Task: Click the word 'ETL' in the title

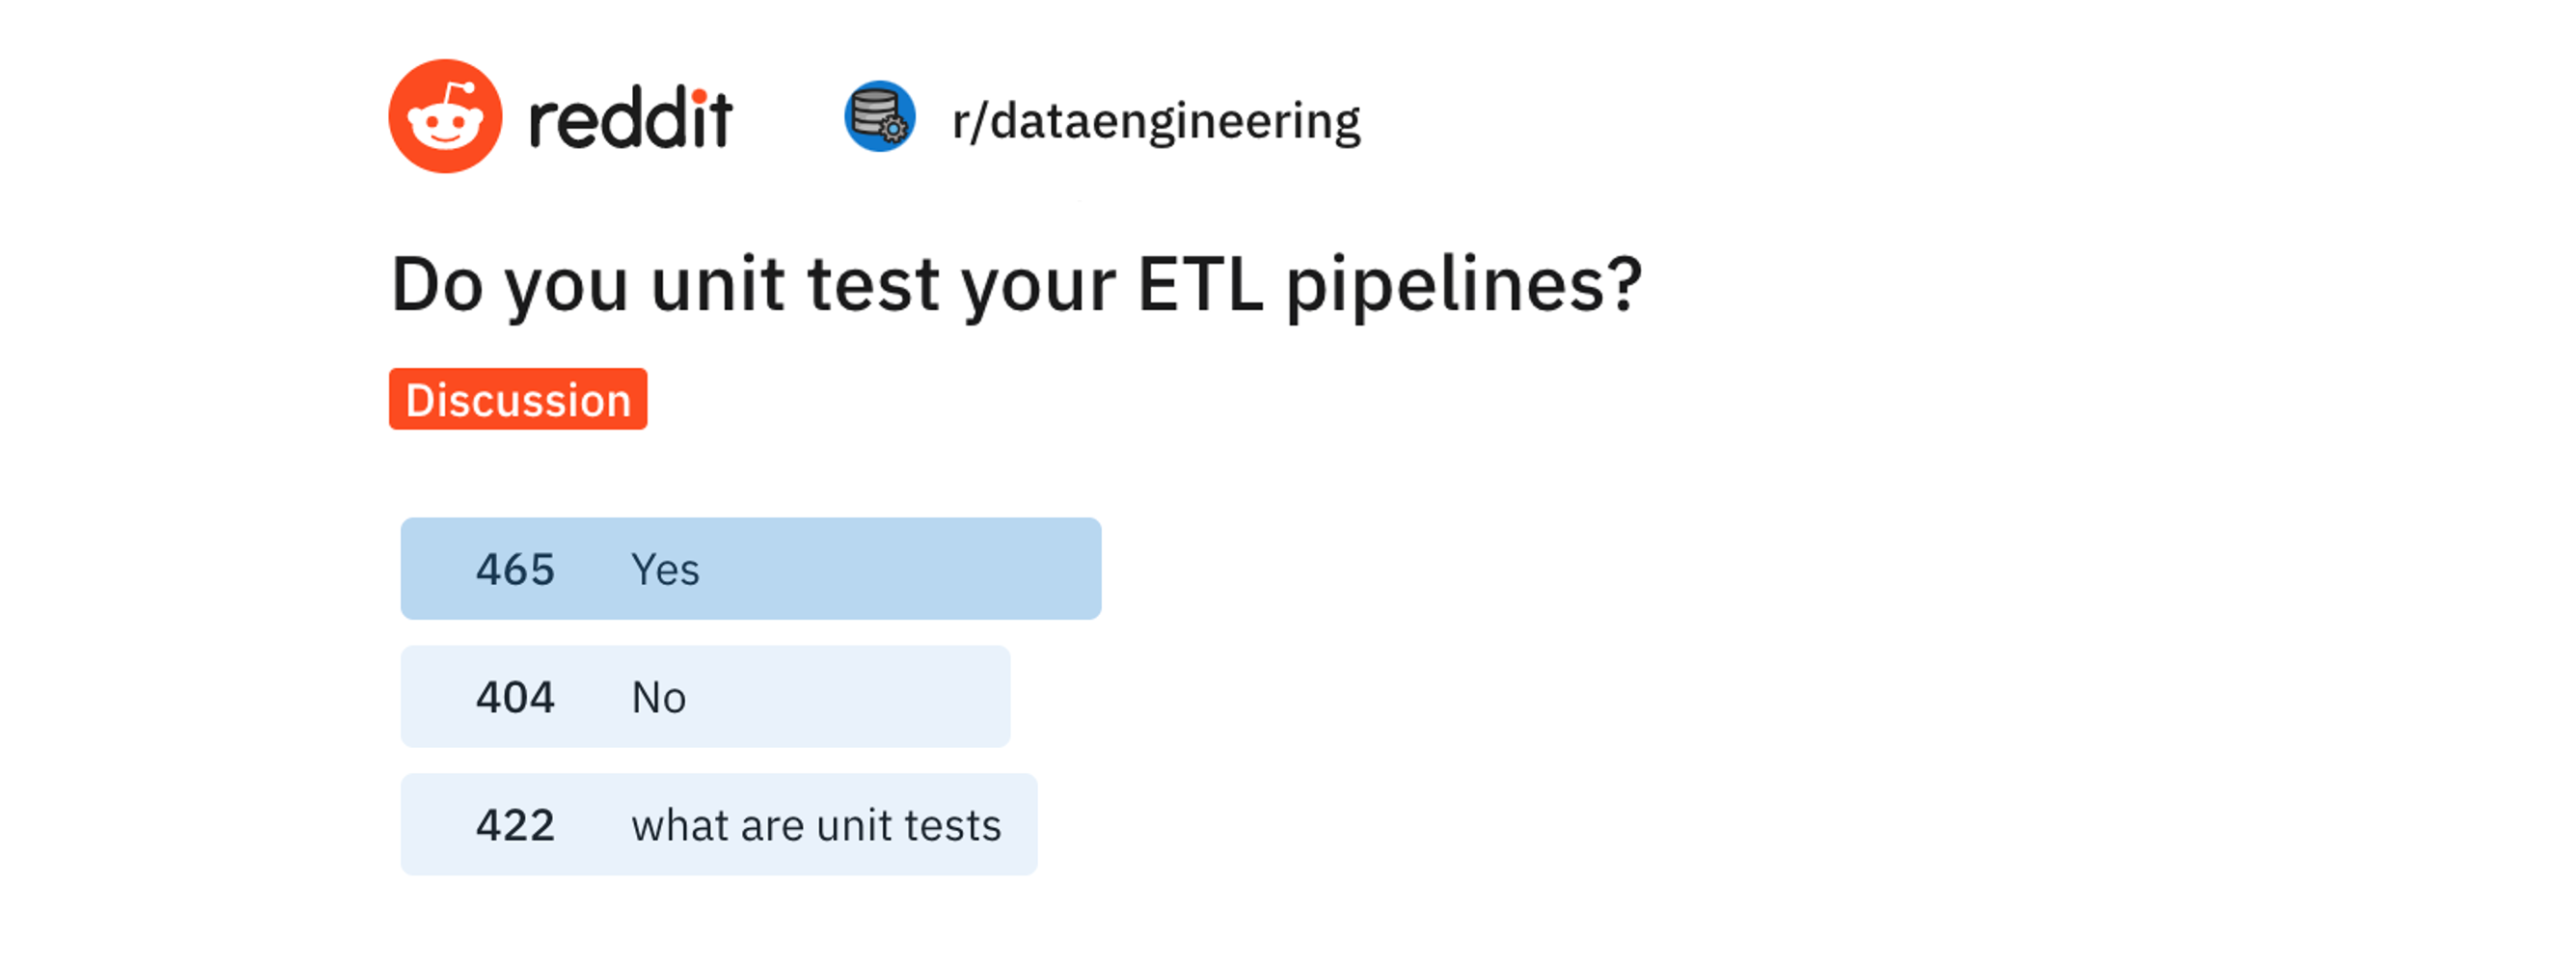Action: coord(1198,285)
